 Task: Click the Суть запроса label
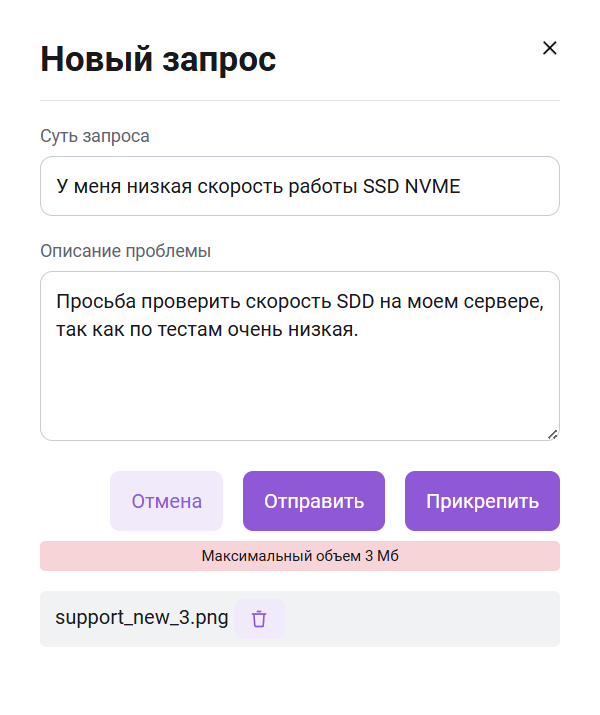click(x=95, y=136)
